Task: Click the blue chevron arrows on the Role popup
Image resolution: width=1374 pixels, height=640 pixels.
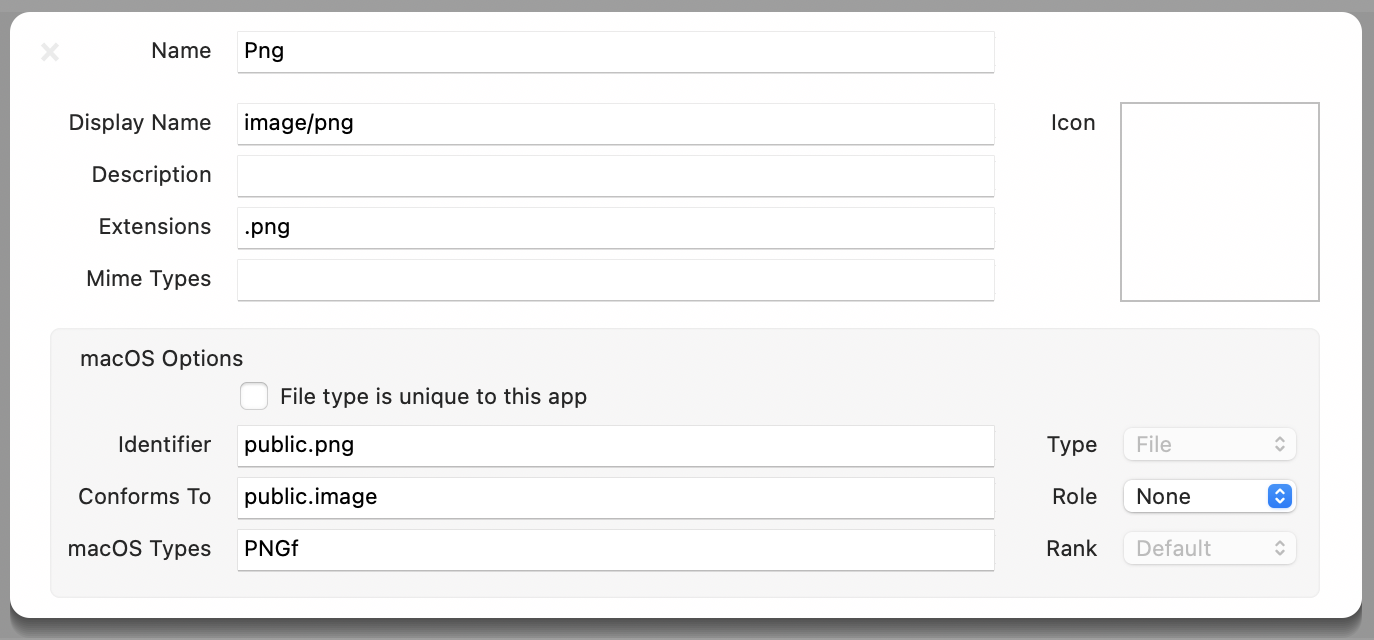Action: coord(1279,496)
